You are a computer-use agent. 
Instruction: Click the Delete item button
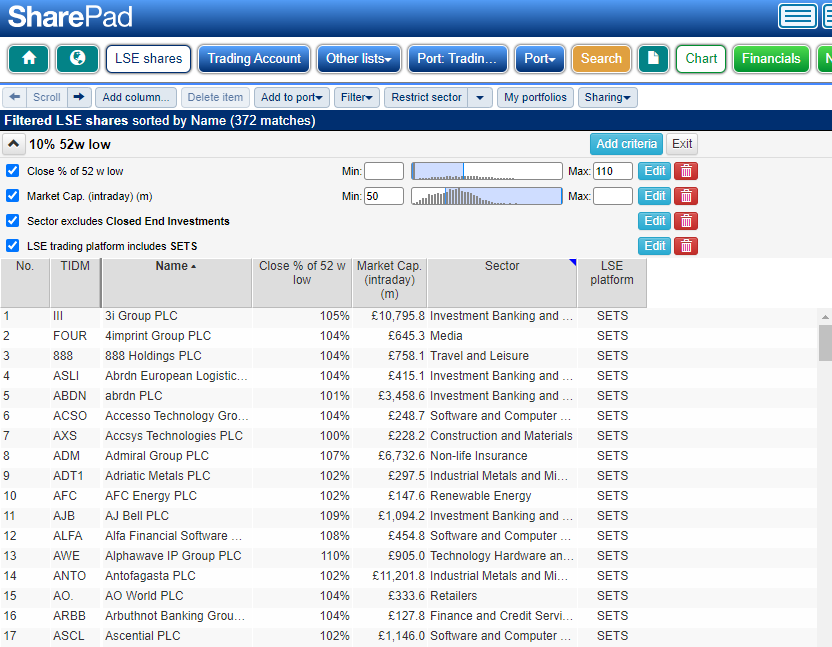tap(215, 97)
